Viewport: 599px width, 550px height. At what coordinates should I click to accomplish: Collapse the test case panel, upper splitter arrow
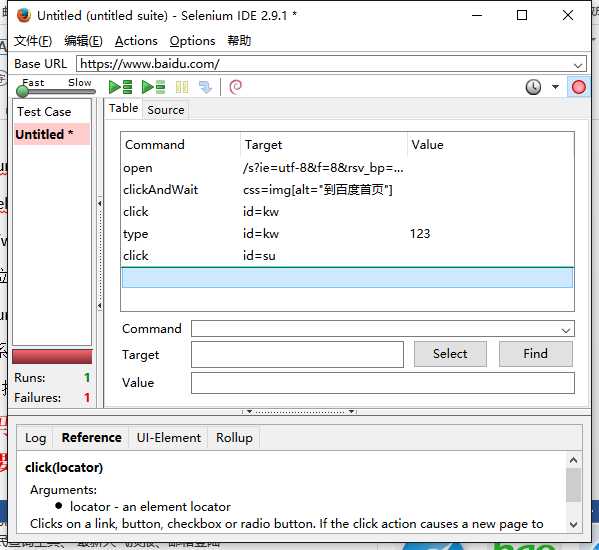tap(99, 204)
